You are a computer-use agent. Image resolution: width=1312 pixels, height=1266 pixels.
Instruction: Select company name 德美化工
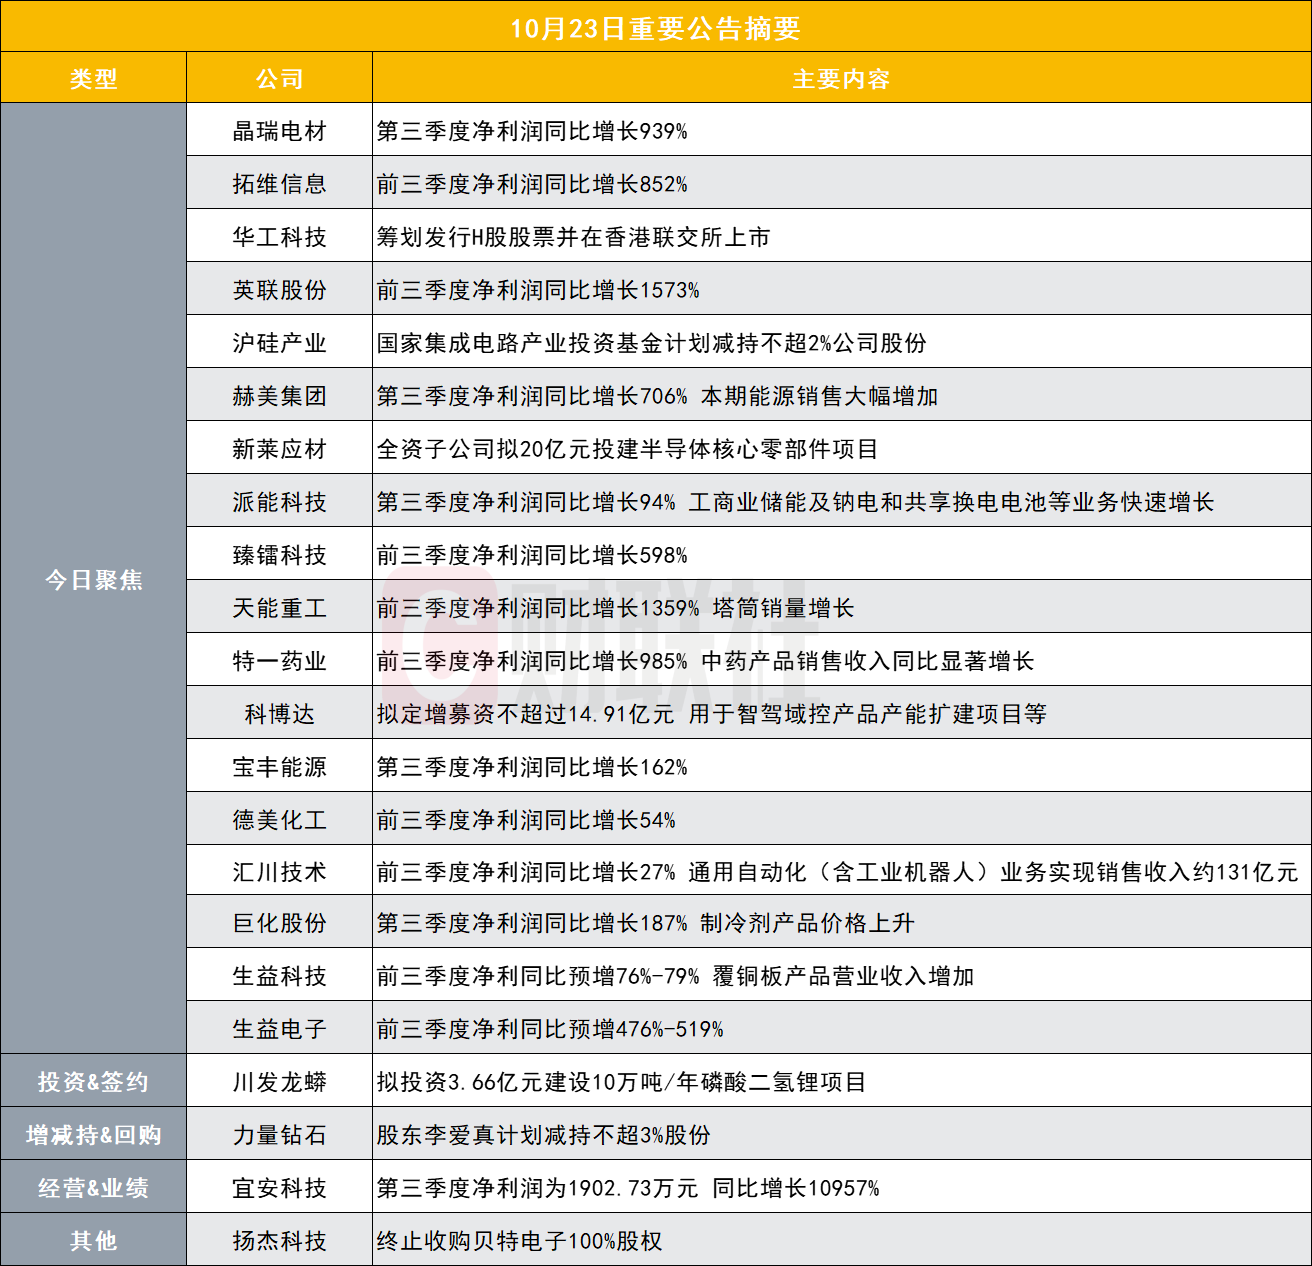[x=280, y=820]
